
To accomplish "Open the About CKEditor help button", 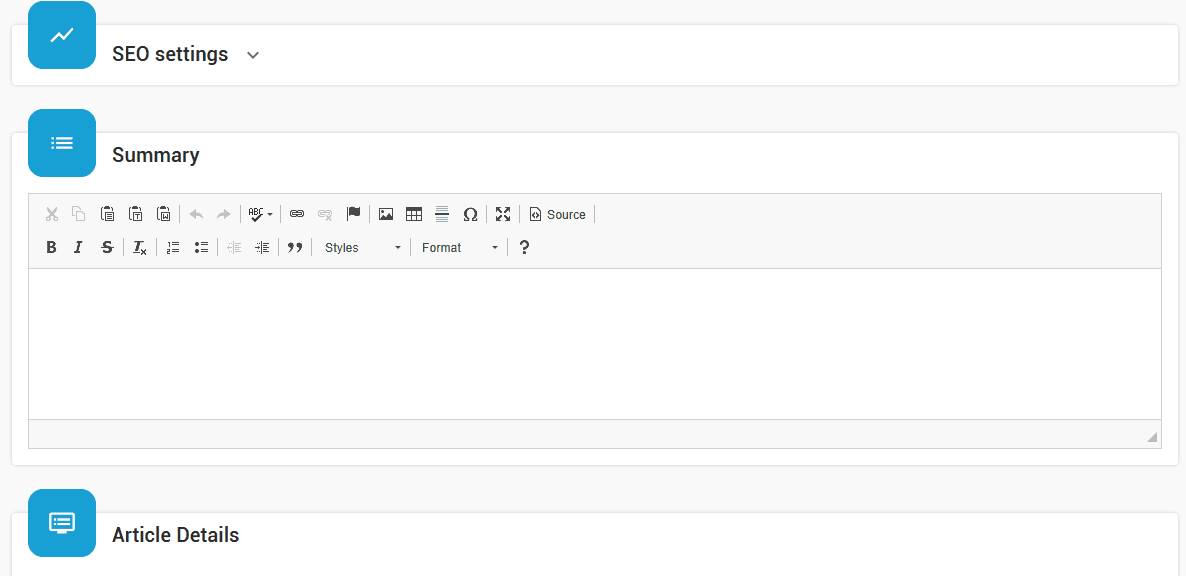I will tap(524, 247).
